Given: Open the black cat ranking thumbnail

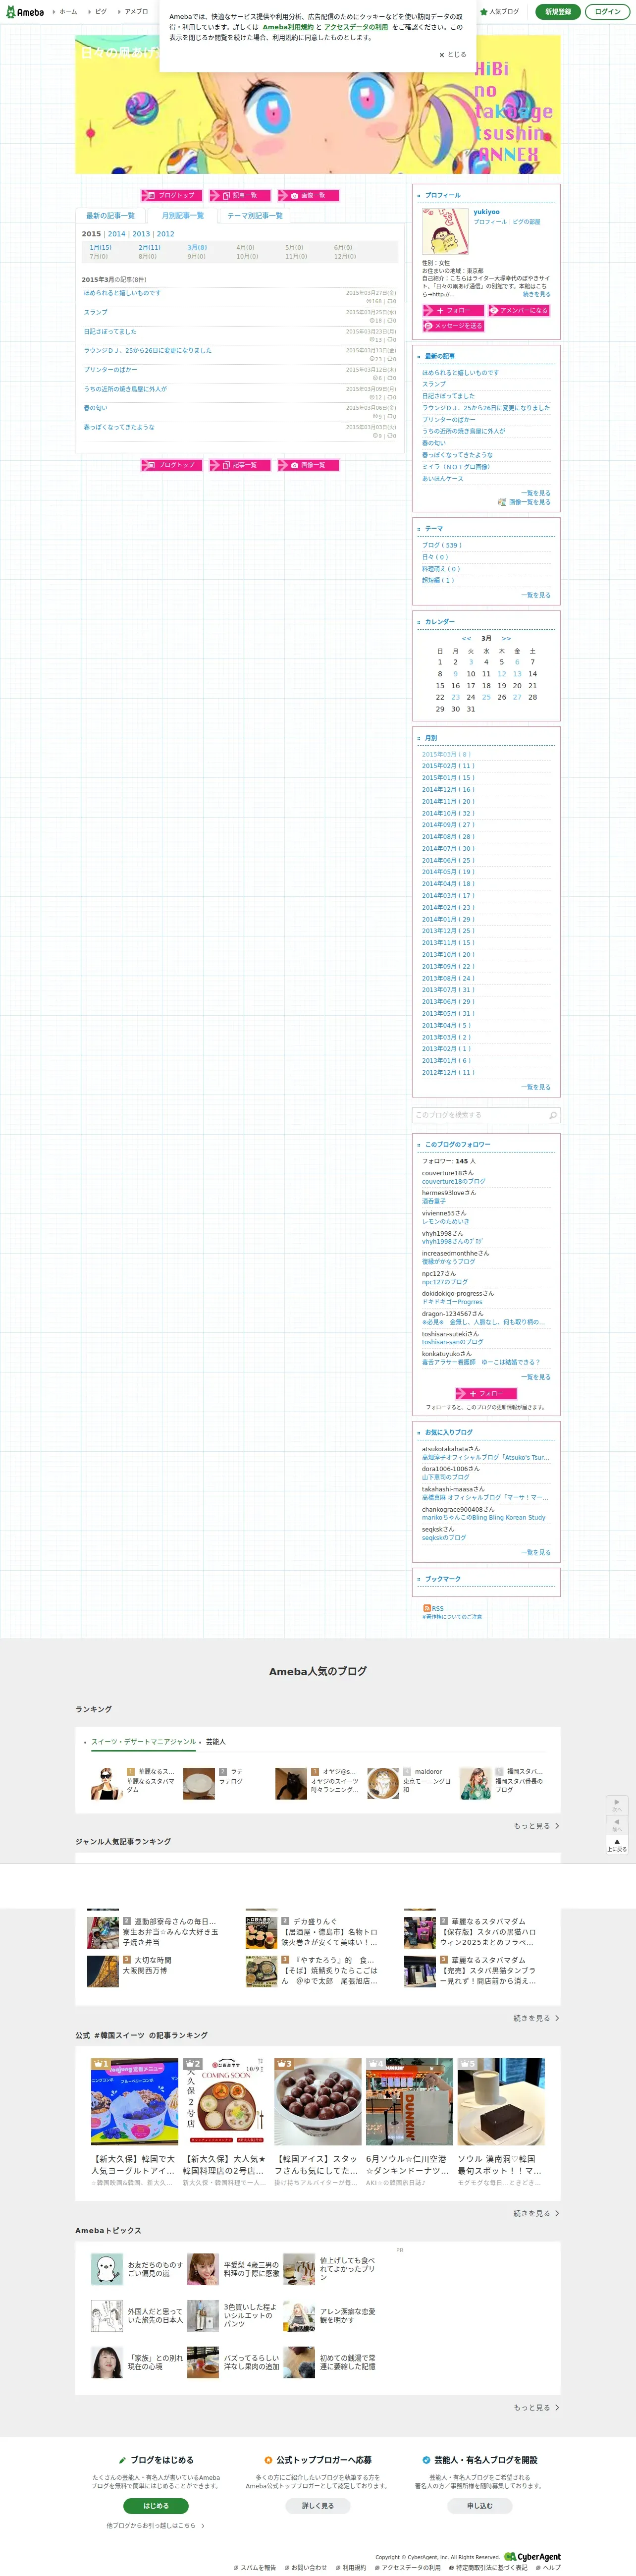Looking at the screenshot, I should tap(291, 1783).
